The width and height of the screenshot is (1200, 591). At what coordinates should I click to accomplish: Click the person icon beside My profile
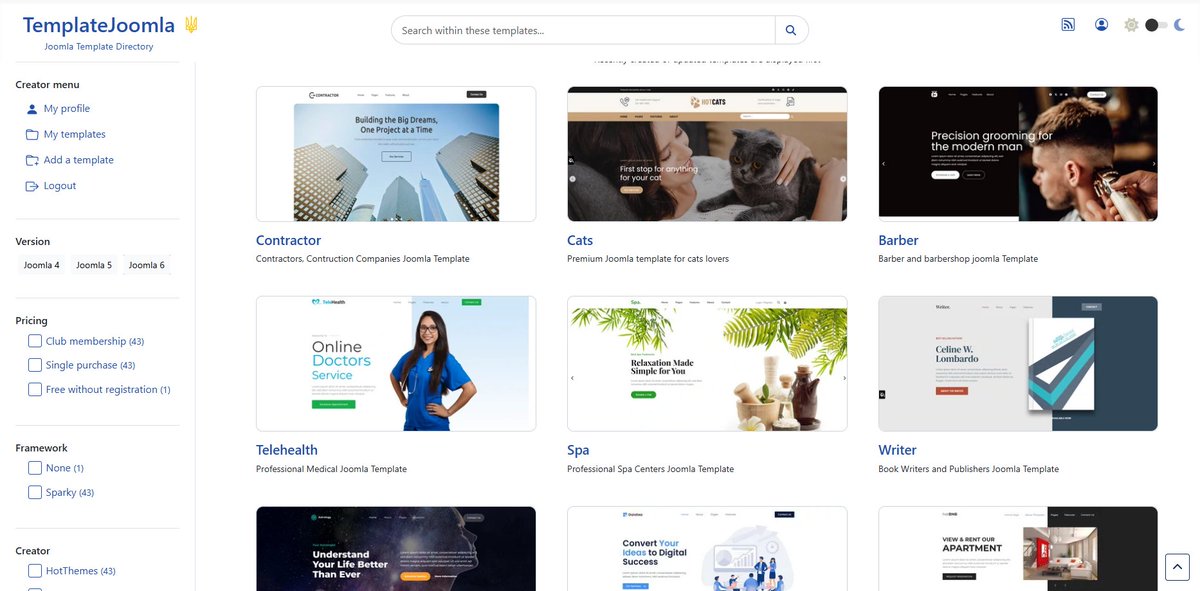coord(32,109)
